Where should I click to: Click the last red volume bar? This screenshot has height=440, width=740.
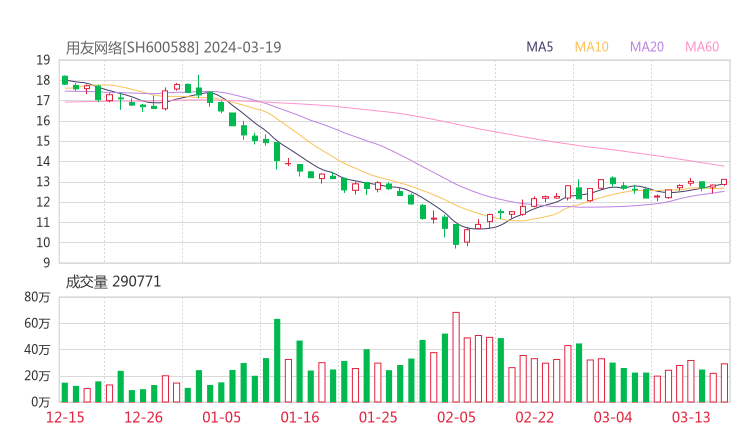tap(724, 383)
